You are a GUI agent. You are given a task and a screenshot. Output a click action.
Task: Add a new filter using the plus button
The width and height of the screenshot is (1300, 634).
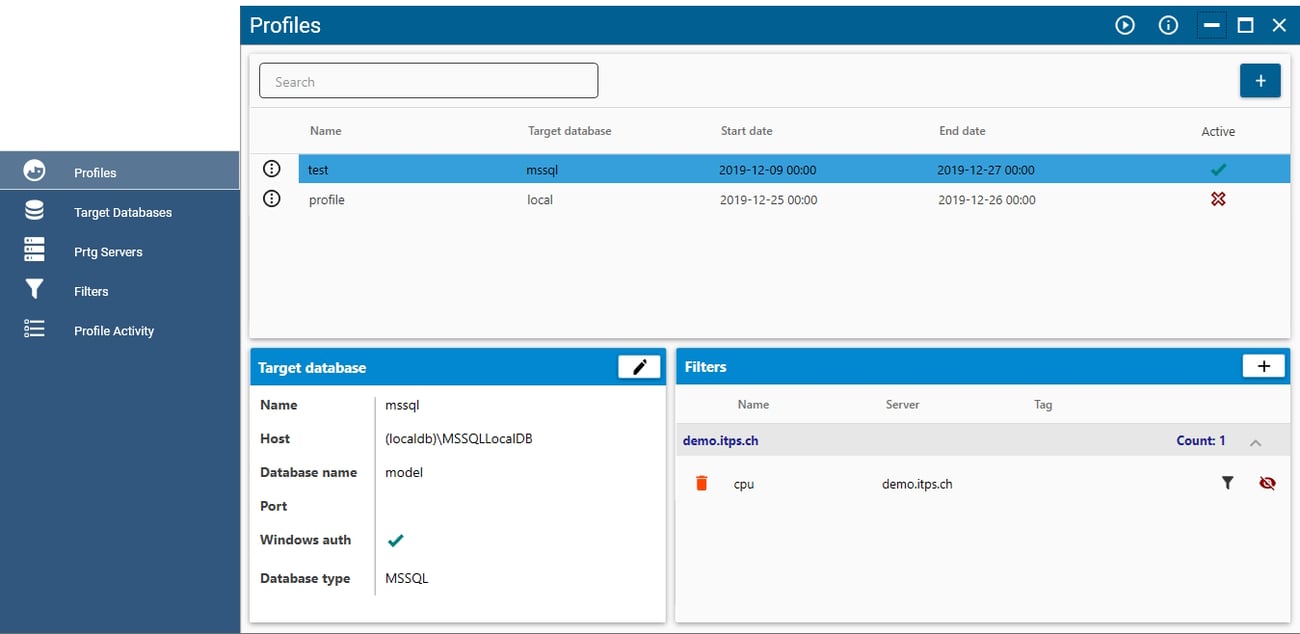point(1263,366)
